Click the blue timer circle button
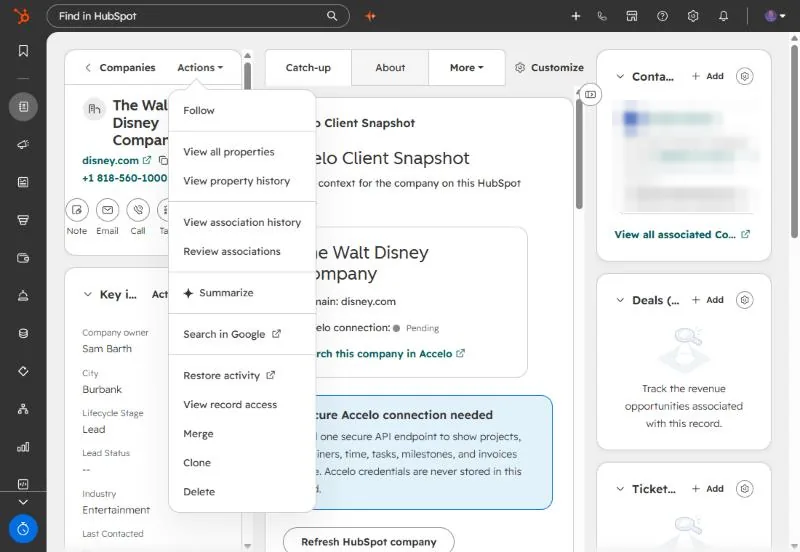The image size is (800, 552). pos(23,529)
